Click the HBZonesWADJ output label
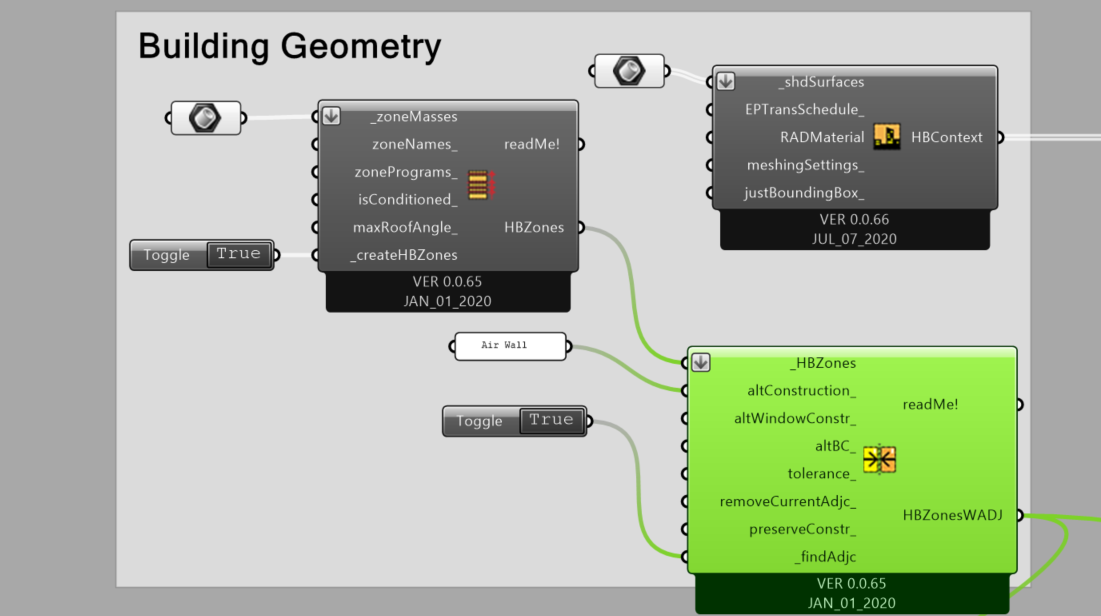This screenshot has height=616, width=1101. [952, 516]
